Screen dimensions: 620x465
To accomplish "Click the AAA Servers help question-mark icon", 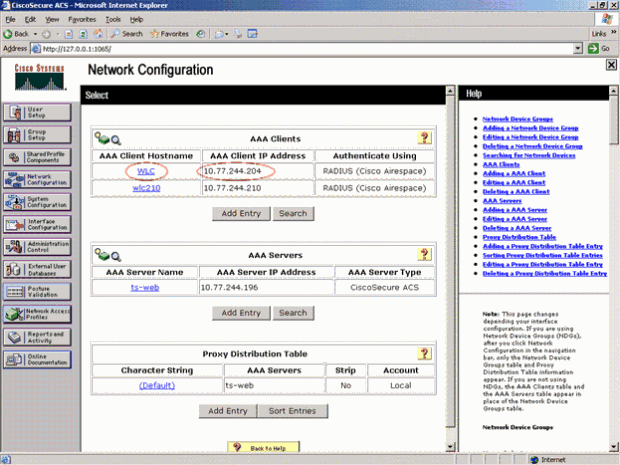I will click(x=424, y=254).
